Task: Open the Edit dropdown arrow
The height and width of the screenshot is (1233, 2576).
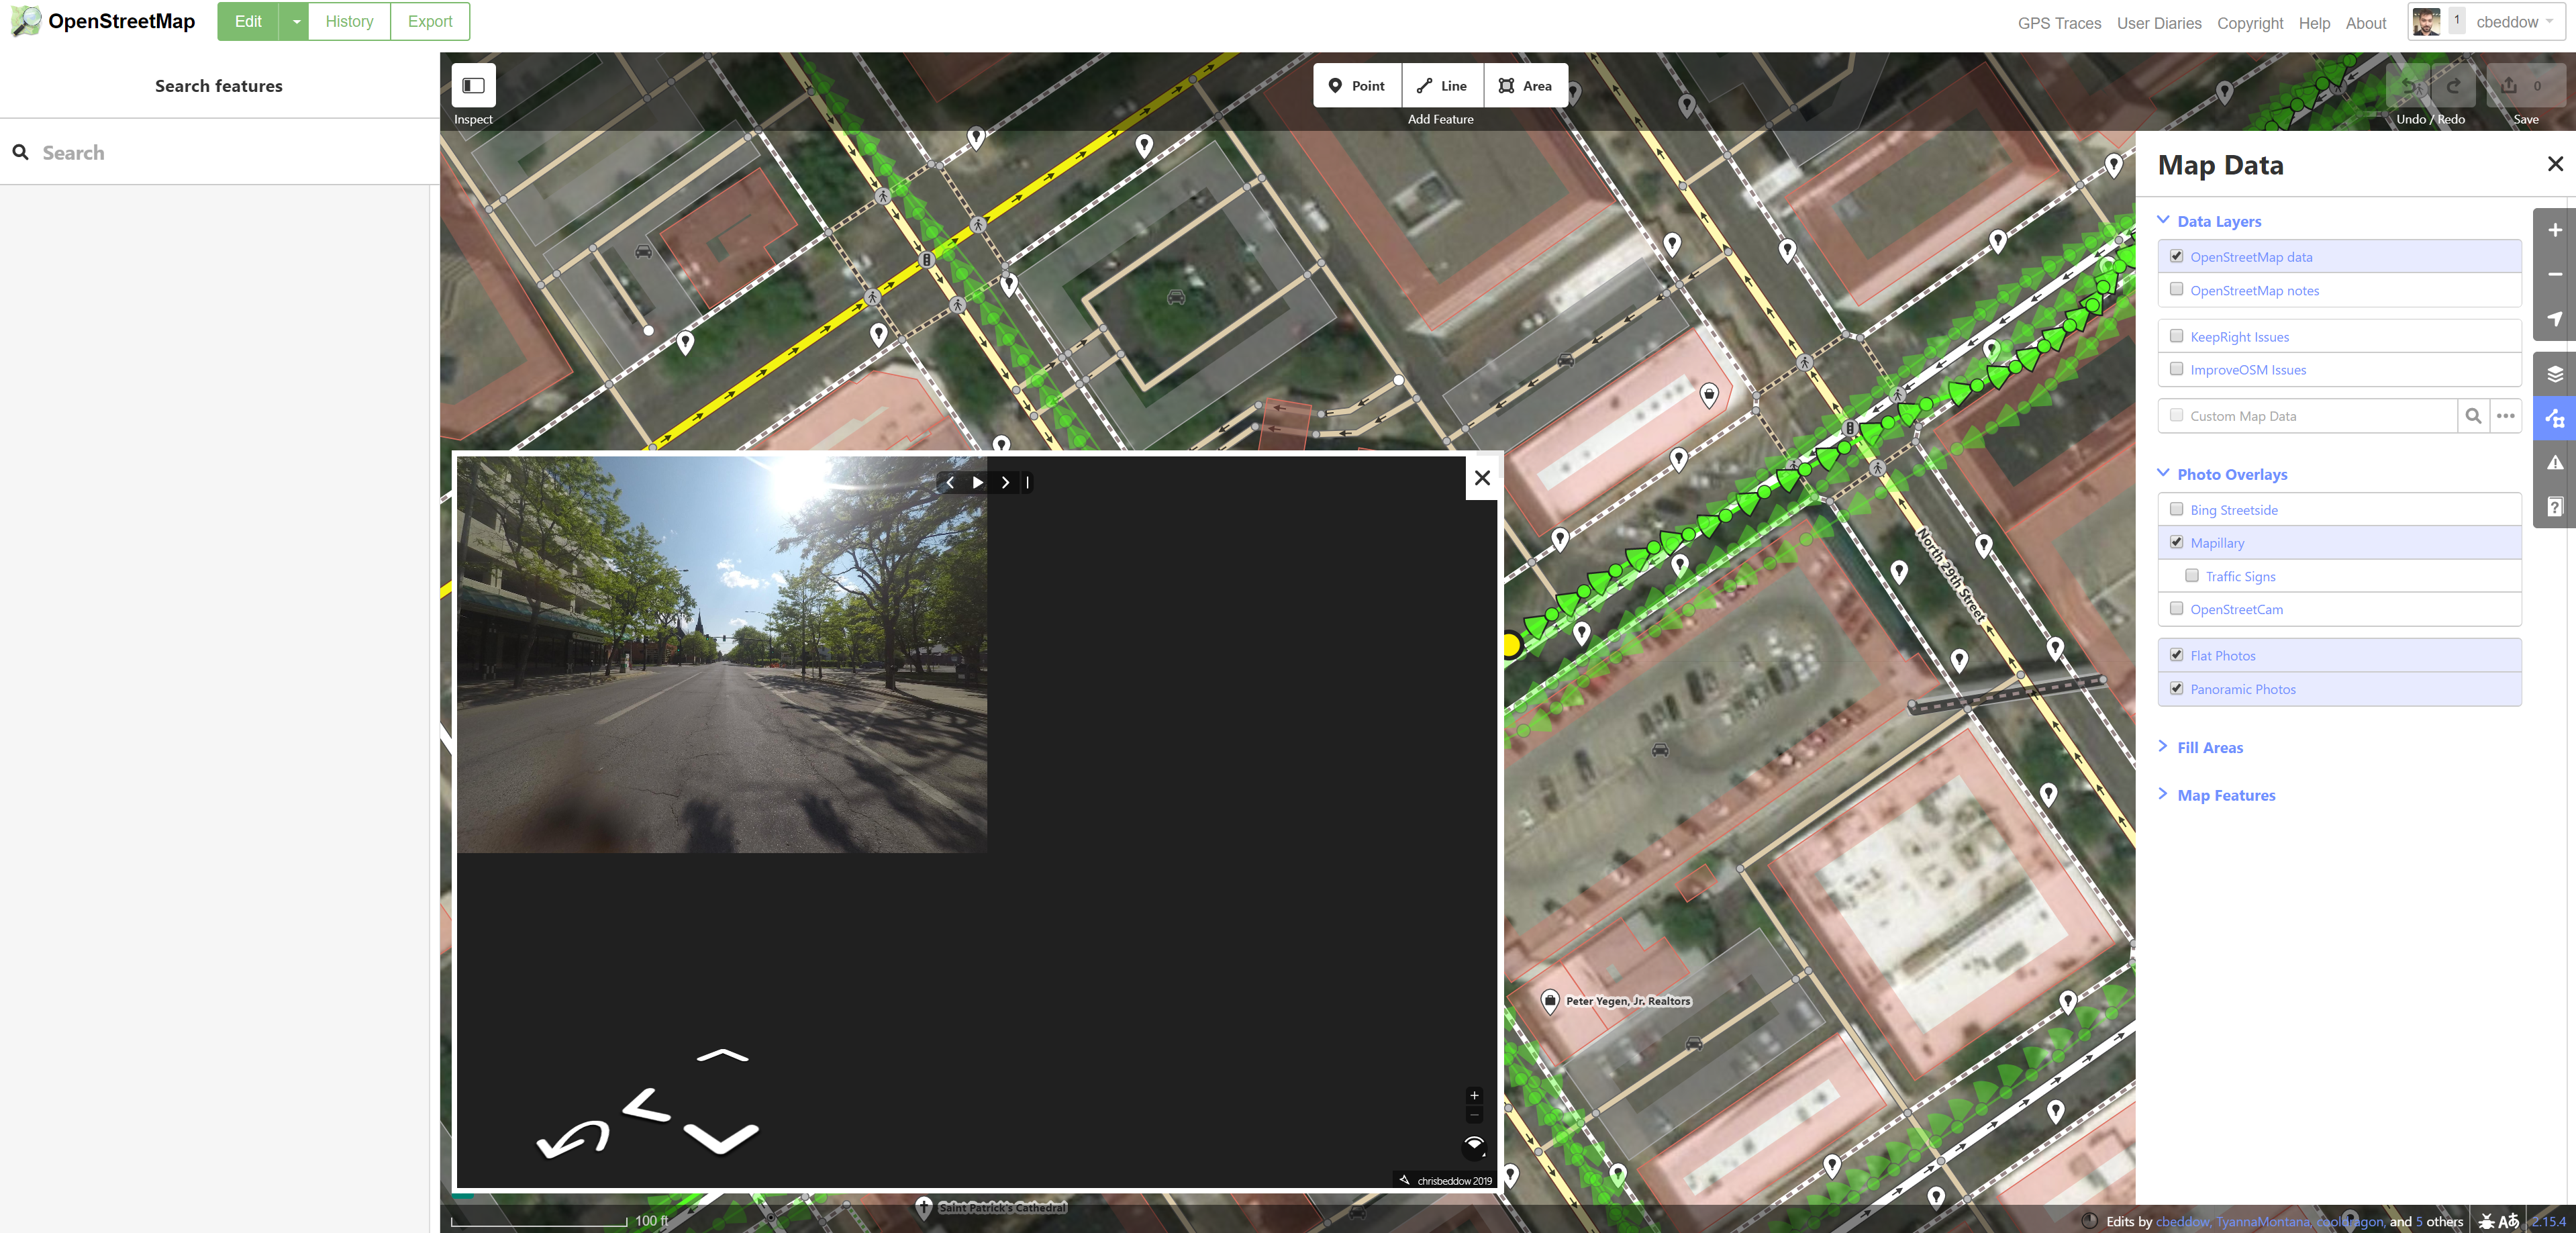Action: (296, 22)
